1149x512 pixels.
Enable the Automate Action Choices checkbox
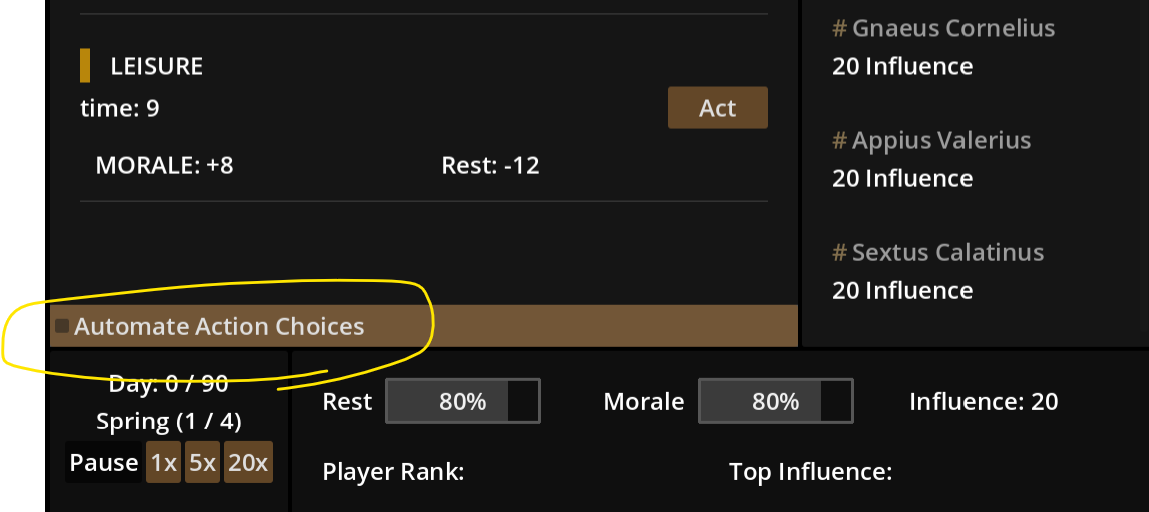pos(62,326)
